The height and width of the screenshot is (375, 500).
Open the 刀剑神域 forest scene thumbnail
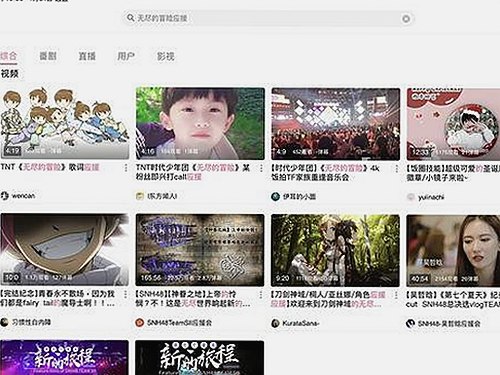coord(335,250)
